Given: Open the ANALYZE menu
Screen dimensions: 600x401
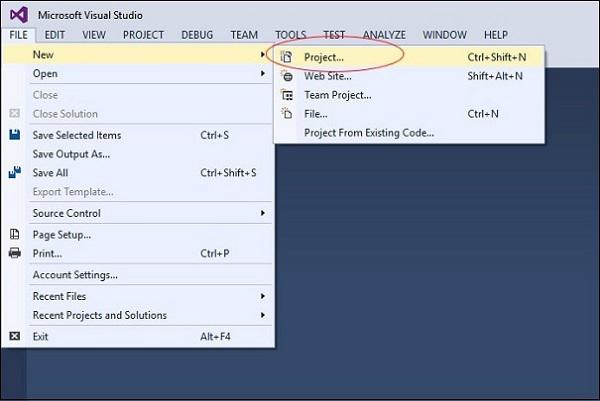Looking at the screenshot, I should click(x=384, y=35).
